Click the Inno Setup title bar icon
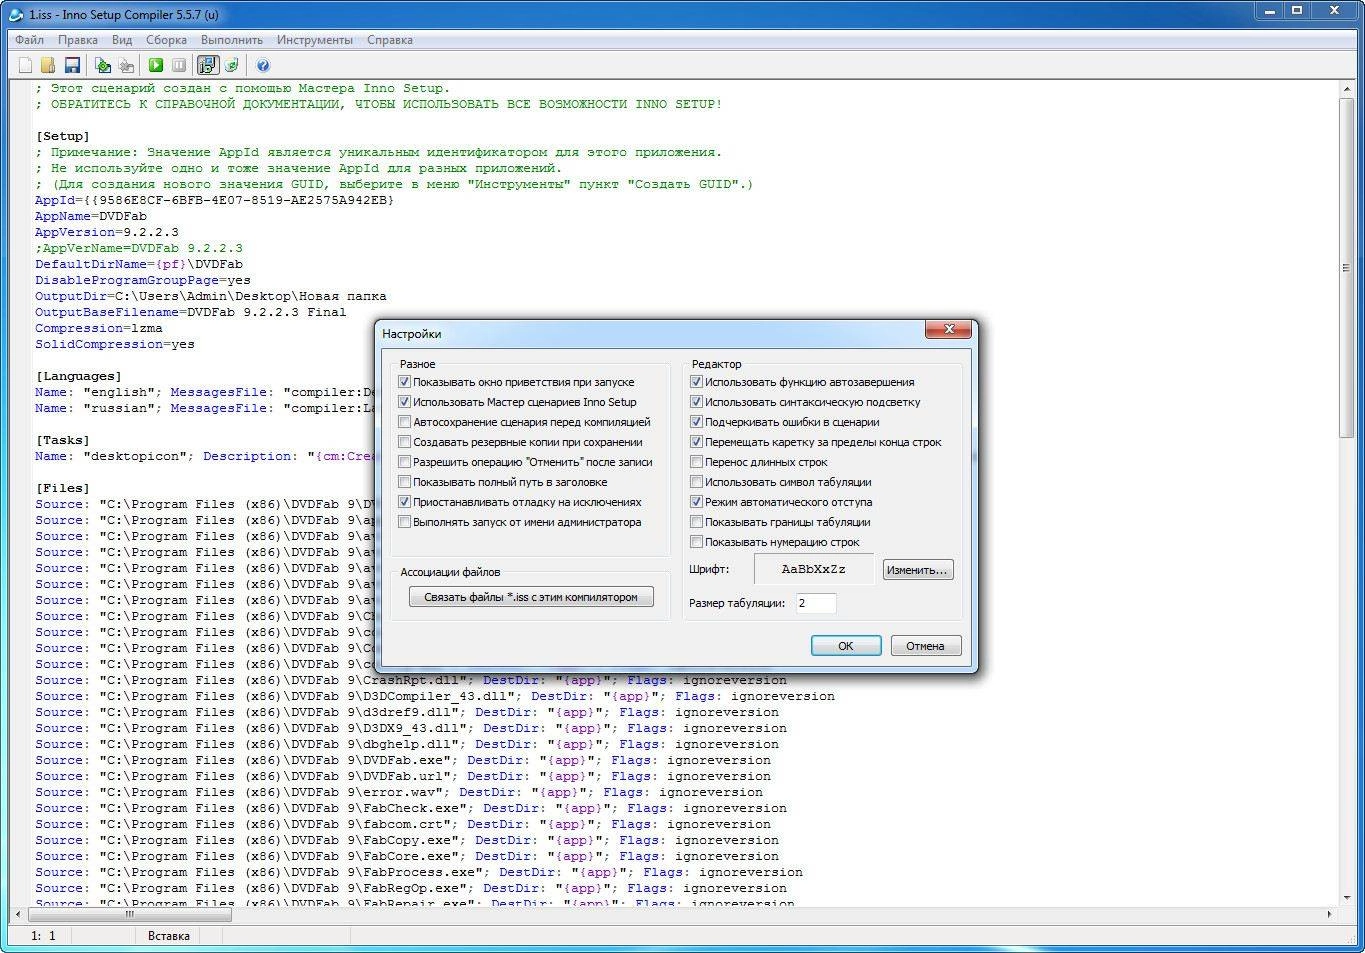The height and width of the screenshot is (953, 1365). [15, 14]
